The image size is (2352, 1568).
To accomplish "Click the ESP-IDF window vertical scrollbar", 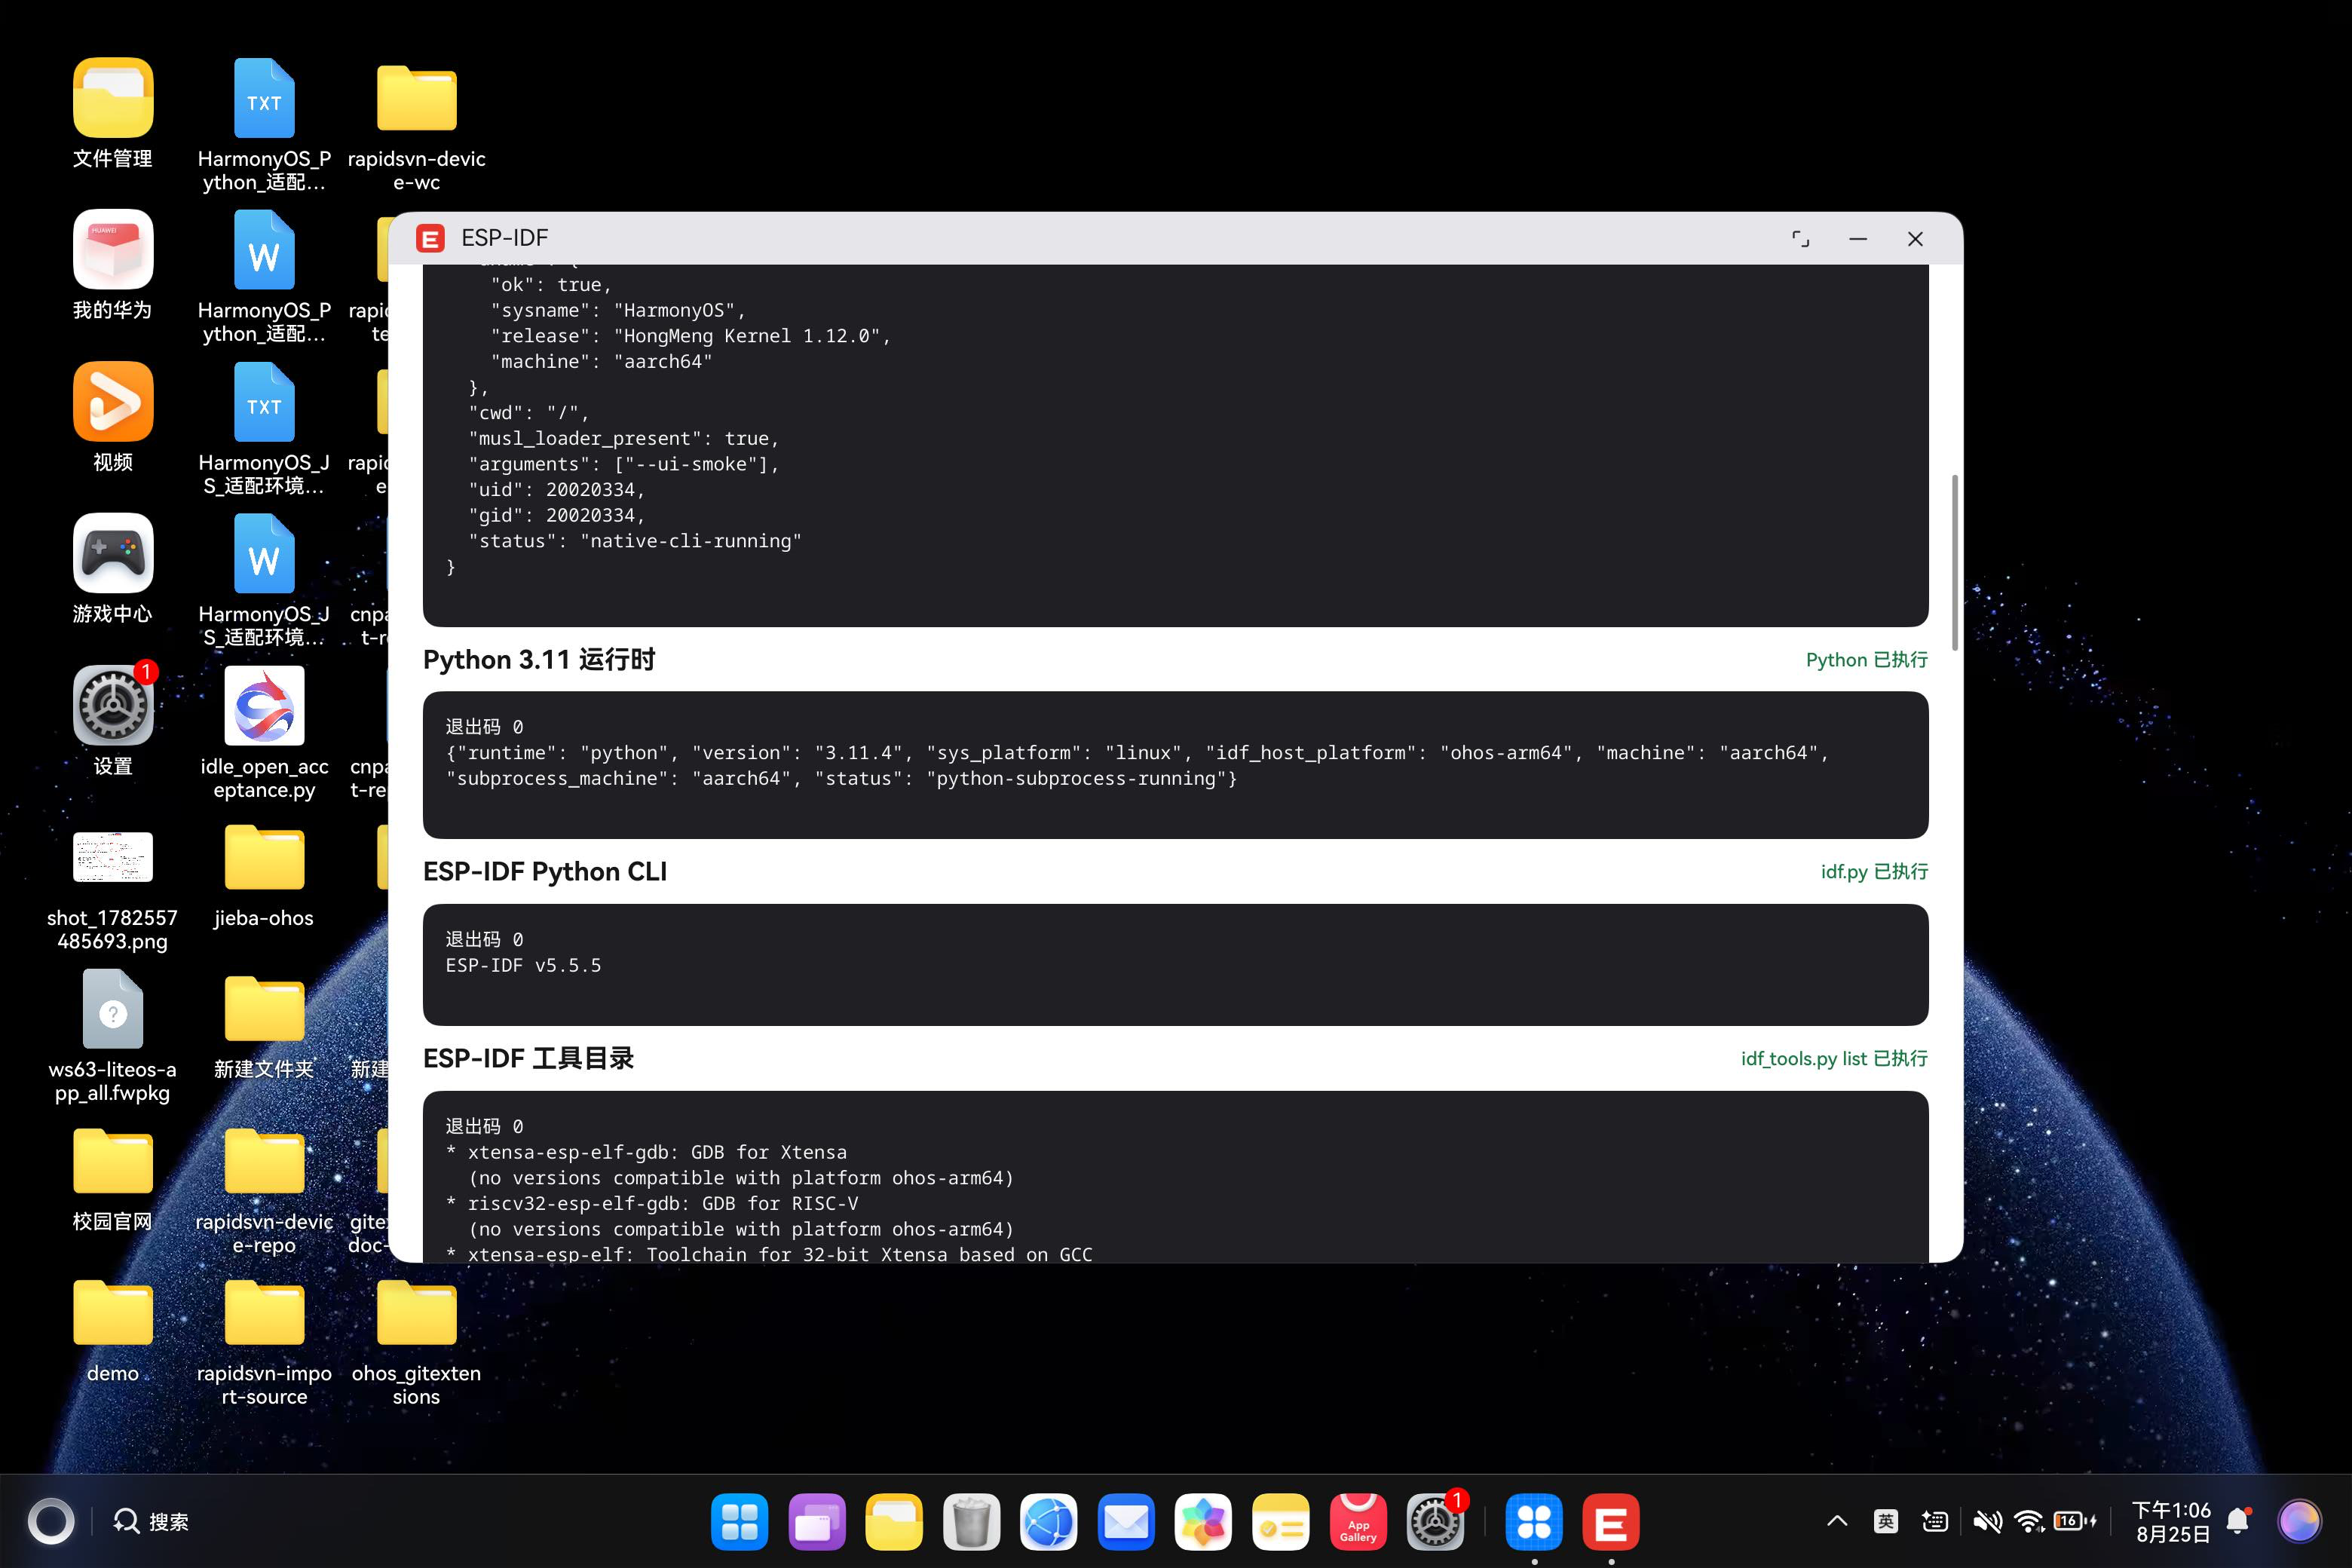I will tap(1954, 563).
